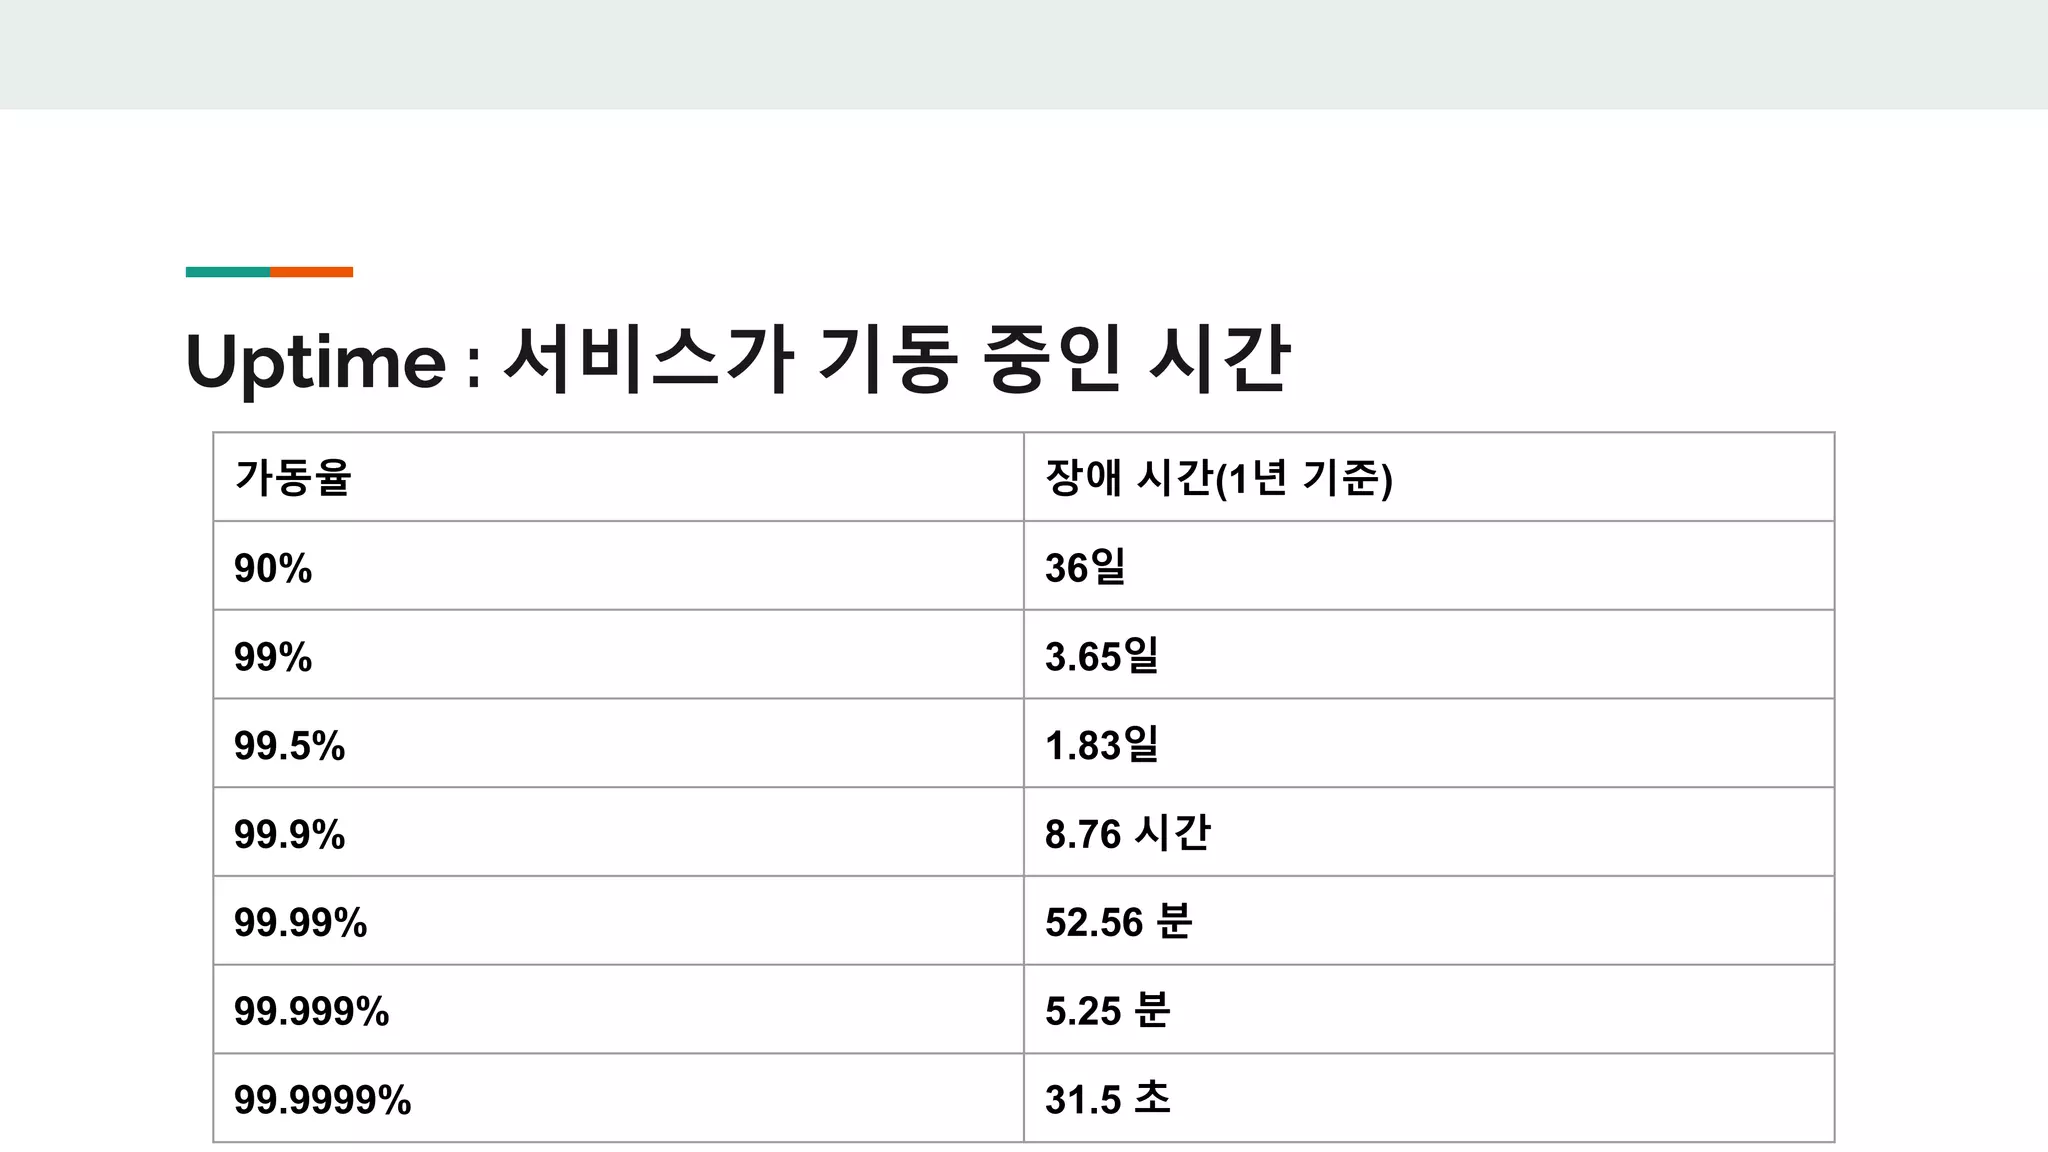Click the '31.5 초' cell
Viewport: 2048px width, 1152px height.
tap(1429, 1098)
